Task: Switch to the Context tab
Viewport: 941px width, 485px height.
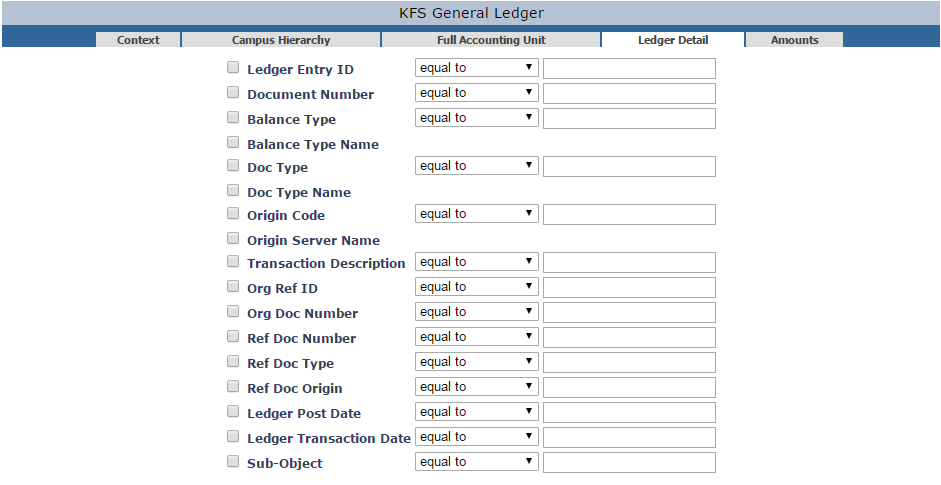Action: pos(138,40)
